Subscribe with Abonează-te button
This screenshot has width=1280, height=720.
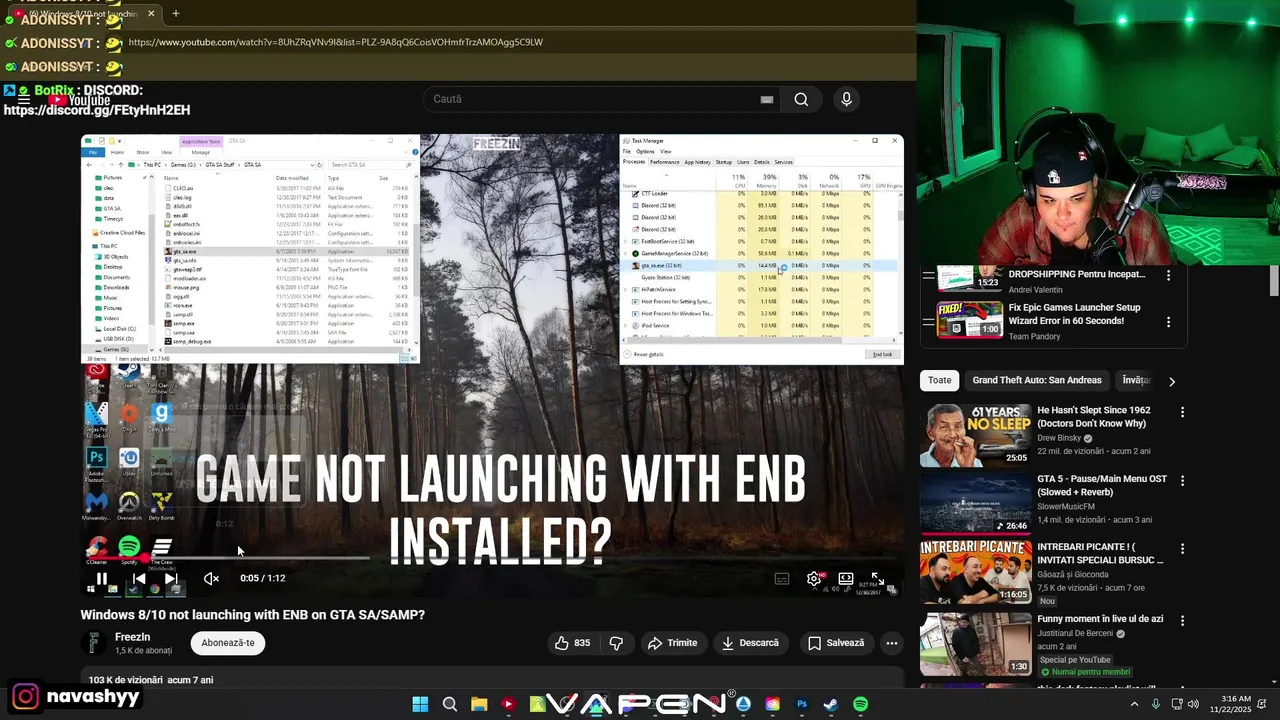pyautogui.click(x=228, y=643)
